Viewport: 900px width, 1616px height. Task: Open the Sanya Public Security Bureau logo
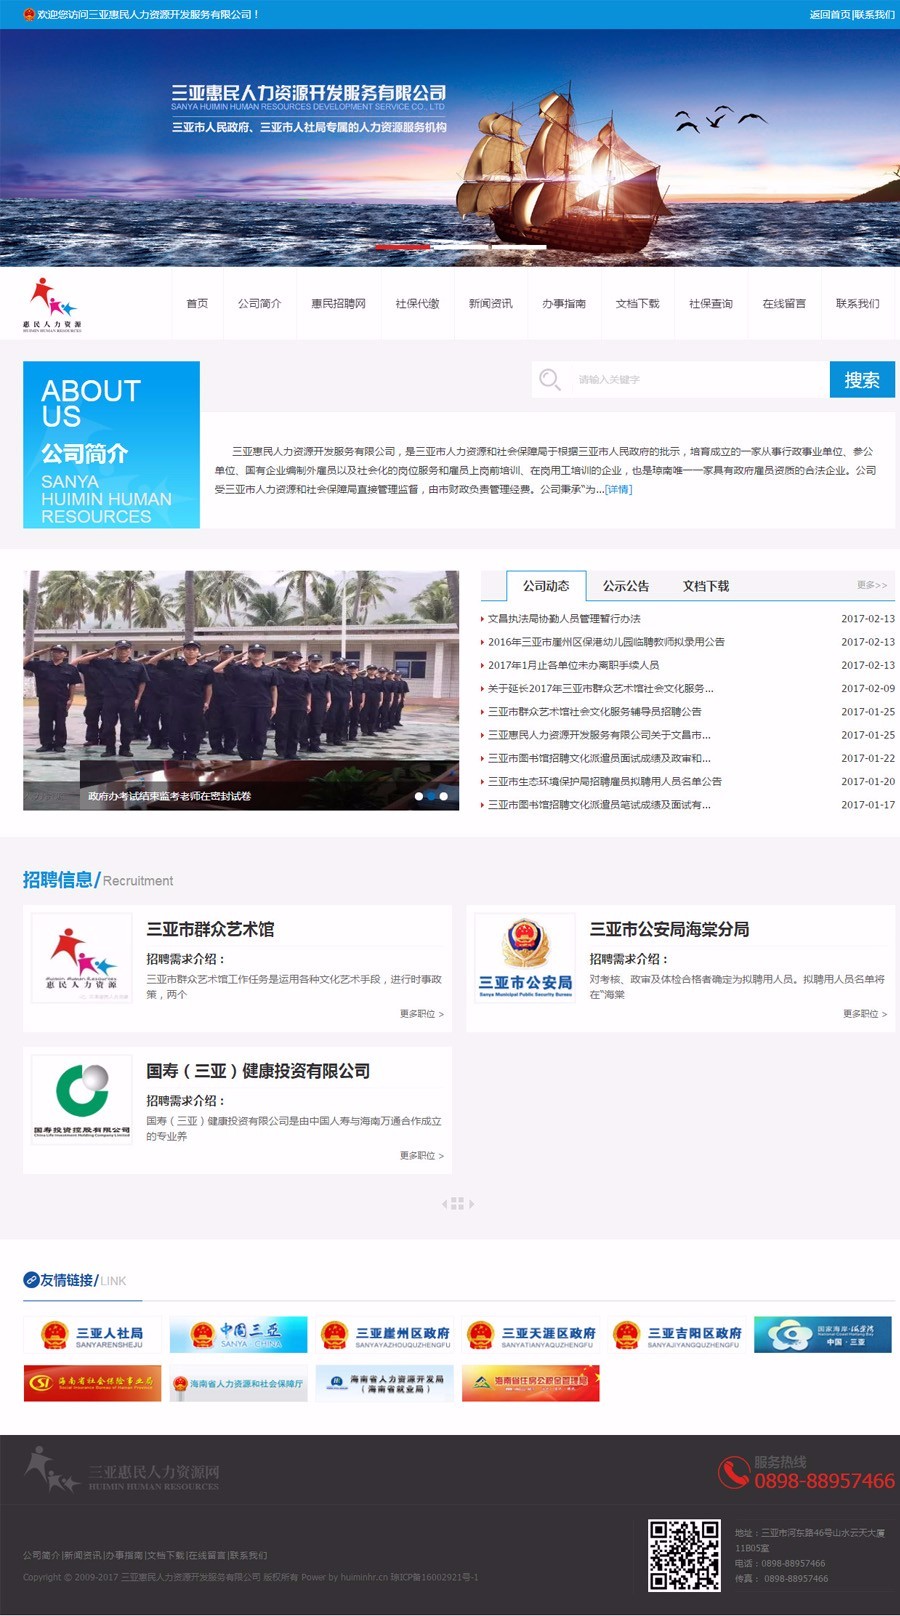click(x=525, y=958)
